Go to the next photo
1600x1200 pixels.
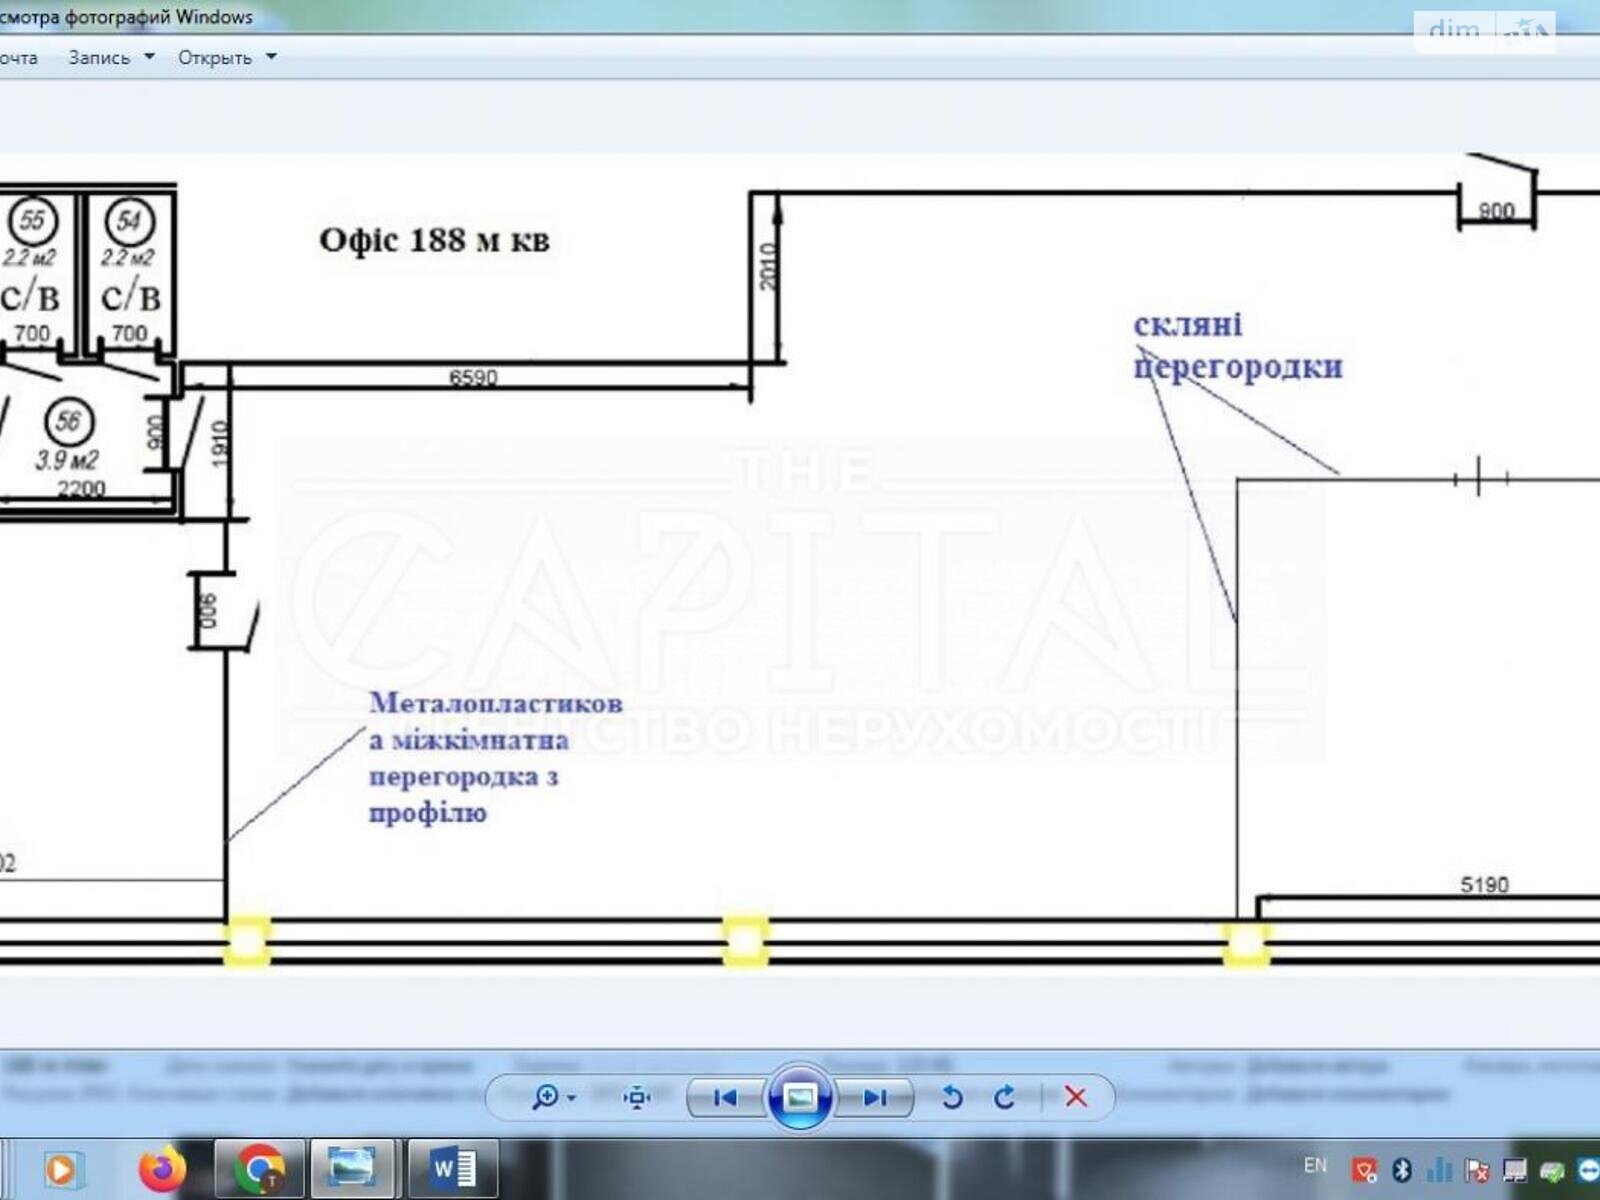[874, 1097]
